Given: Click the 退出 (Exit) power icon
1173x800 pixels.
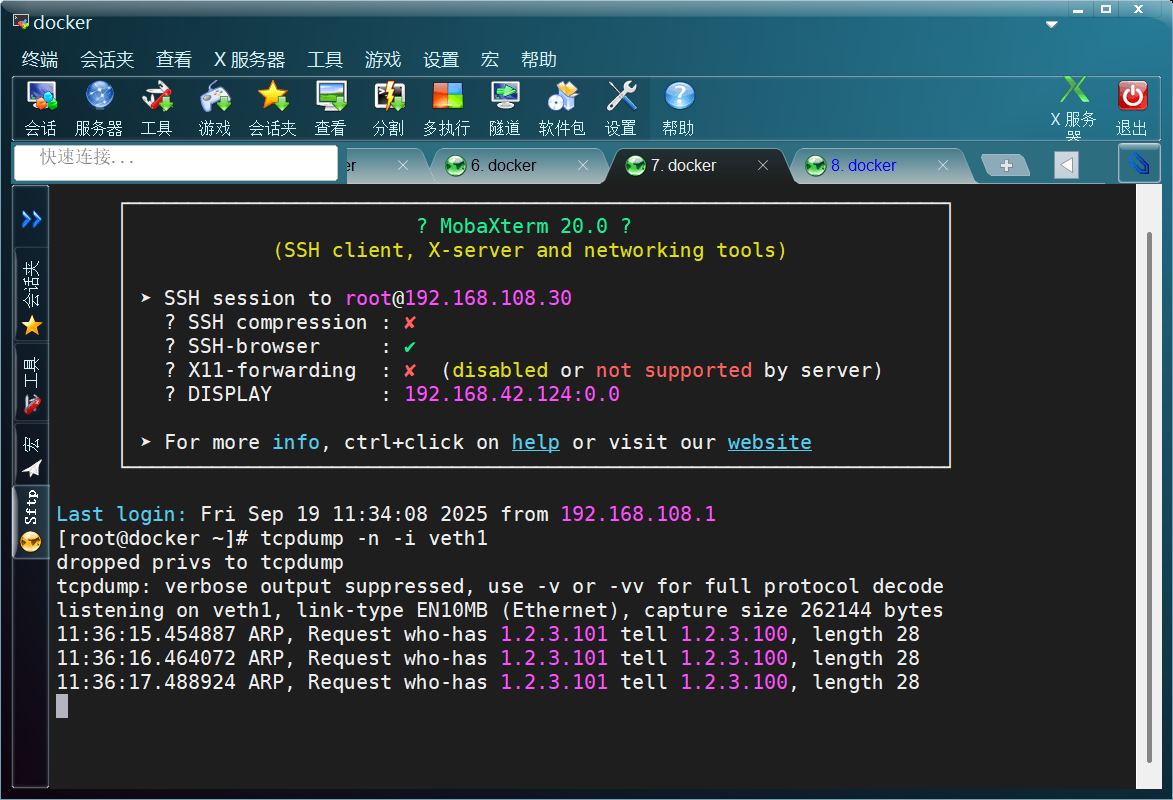Looking at the screenshot, I should point(1132,109).
